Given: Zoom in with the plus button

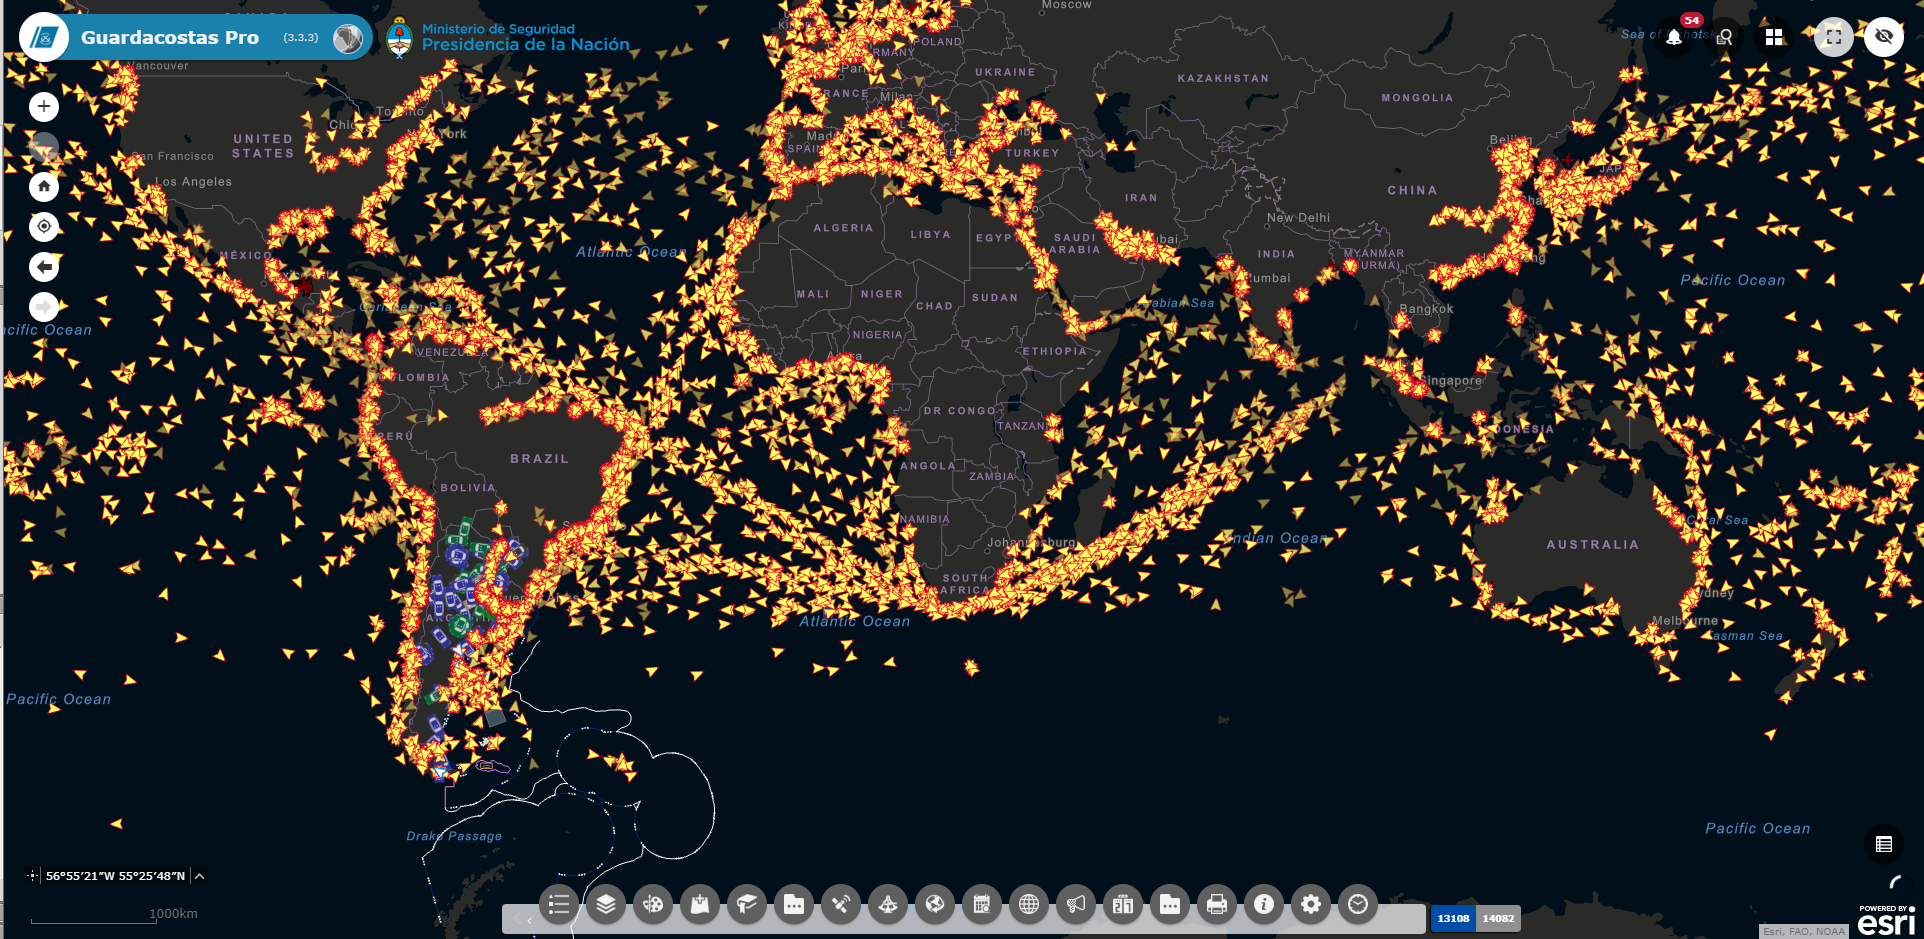Looking at the screenshot, I should click(44, 107).
